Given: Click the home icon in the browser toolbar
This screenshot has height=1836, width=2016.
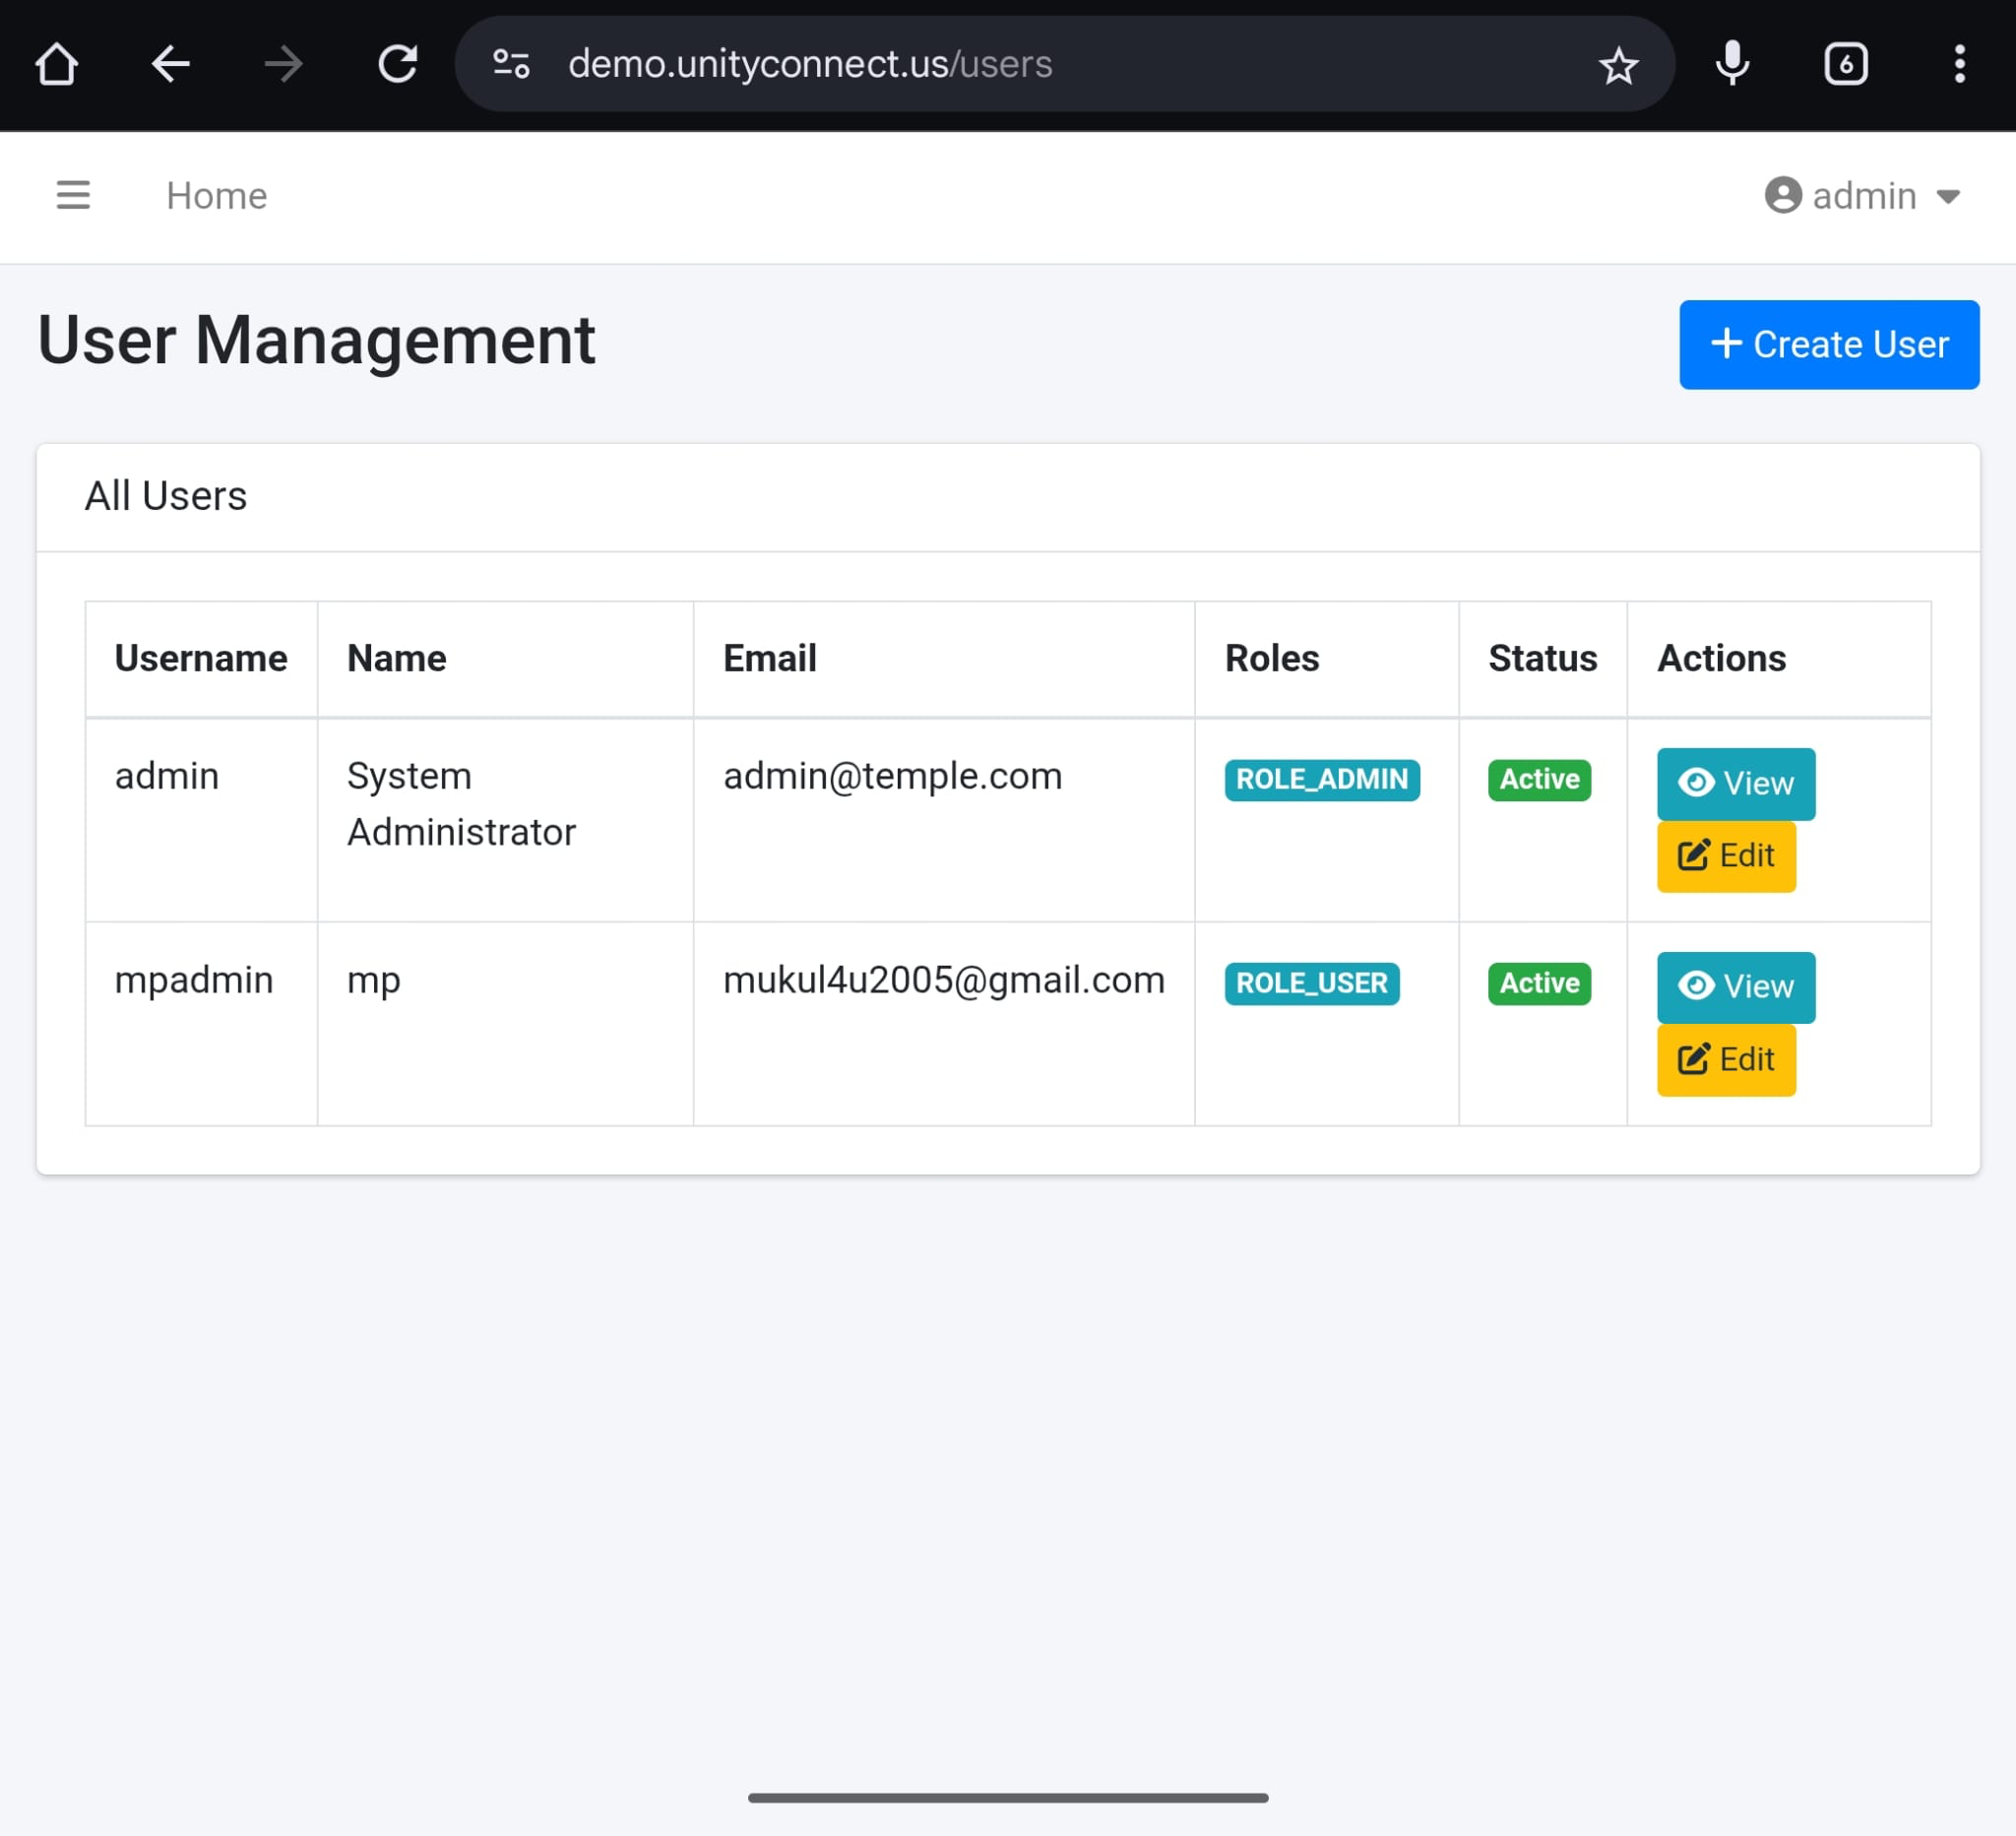Looking at the screenshot, I should [x=57, y=63].
